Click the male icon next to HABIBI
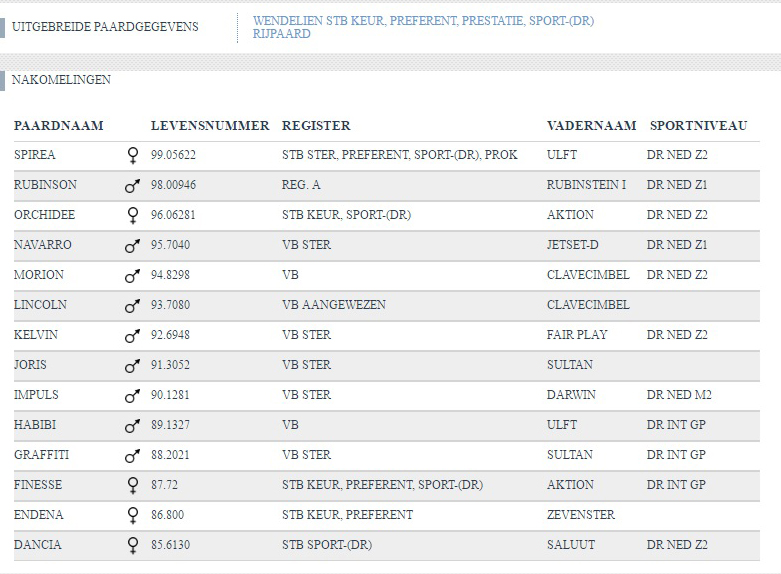 pos(132,426)
